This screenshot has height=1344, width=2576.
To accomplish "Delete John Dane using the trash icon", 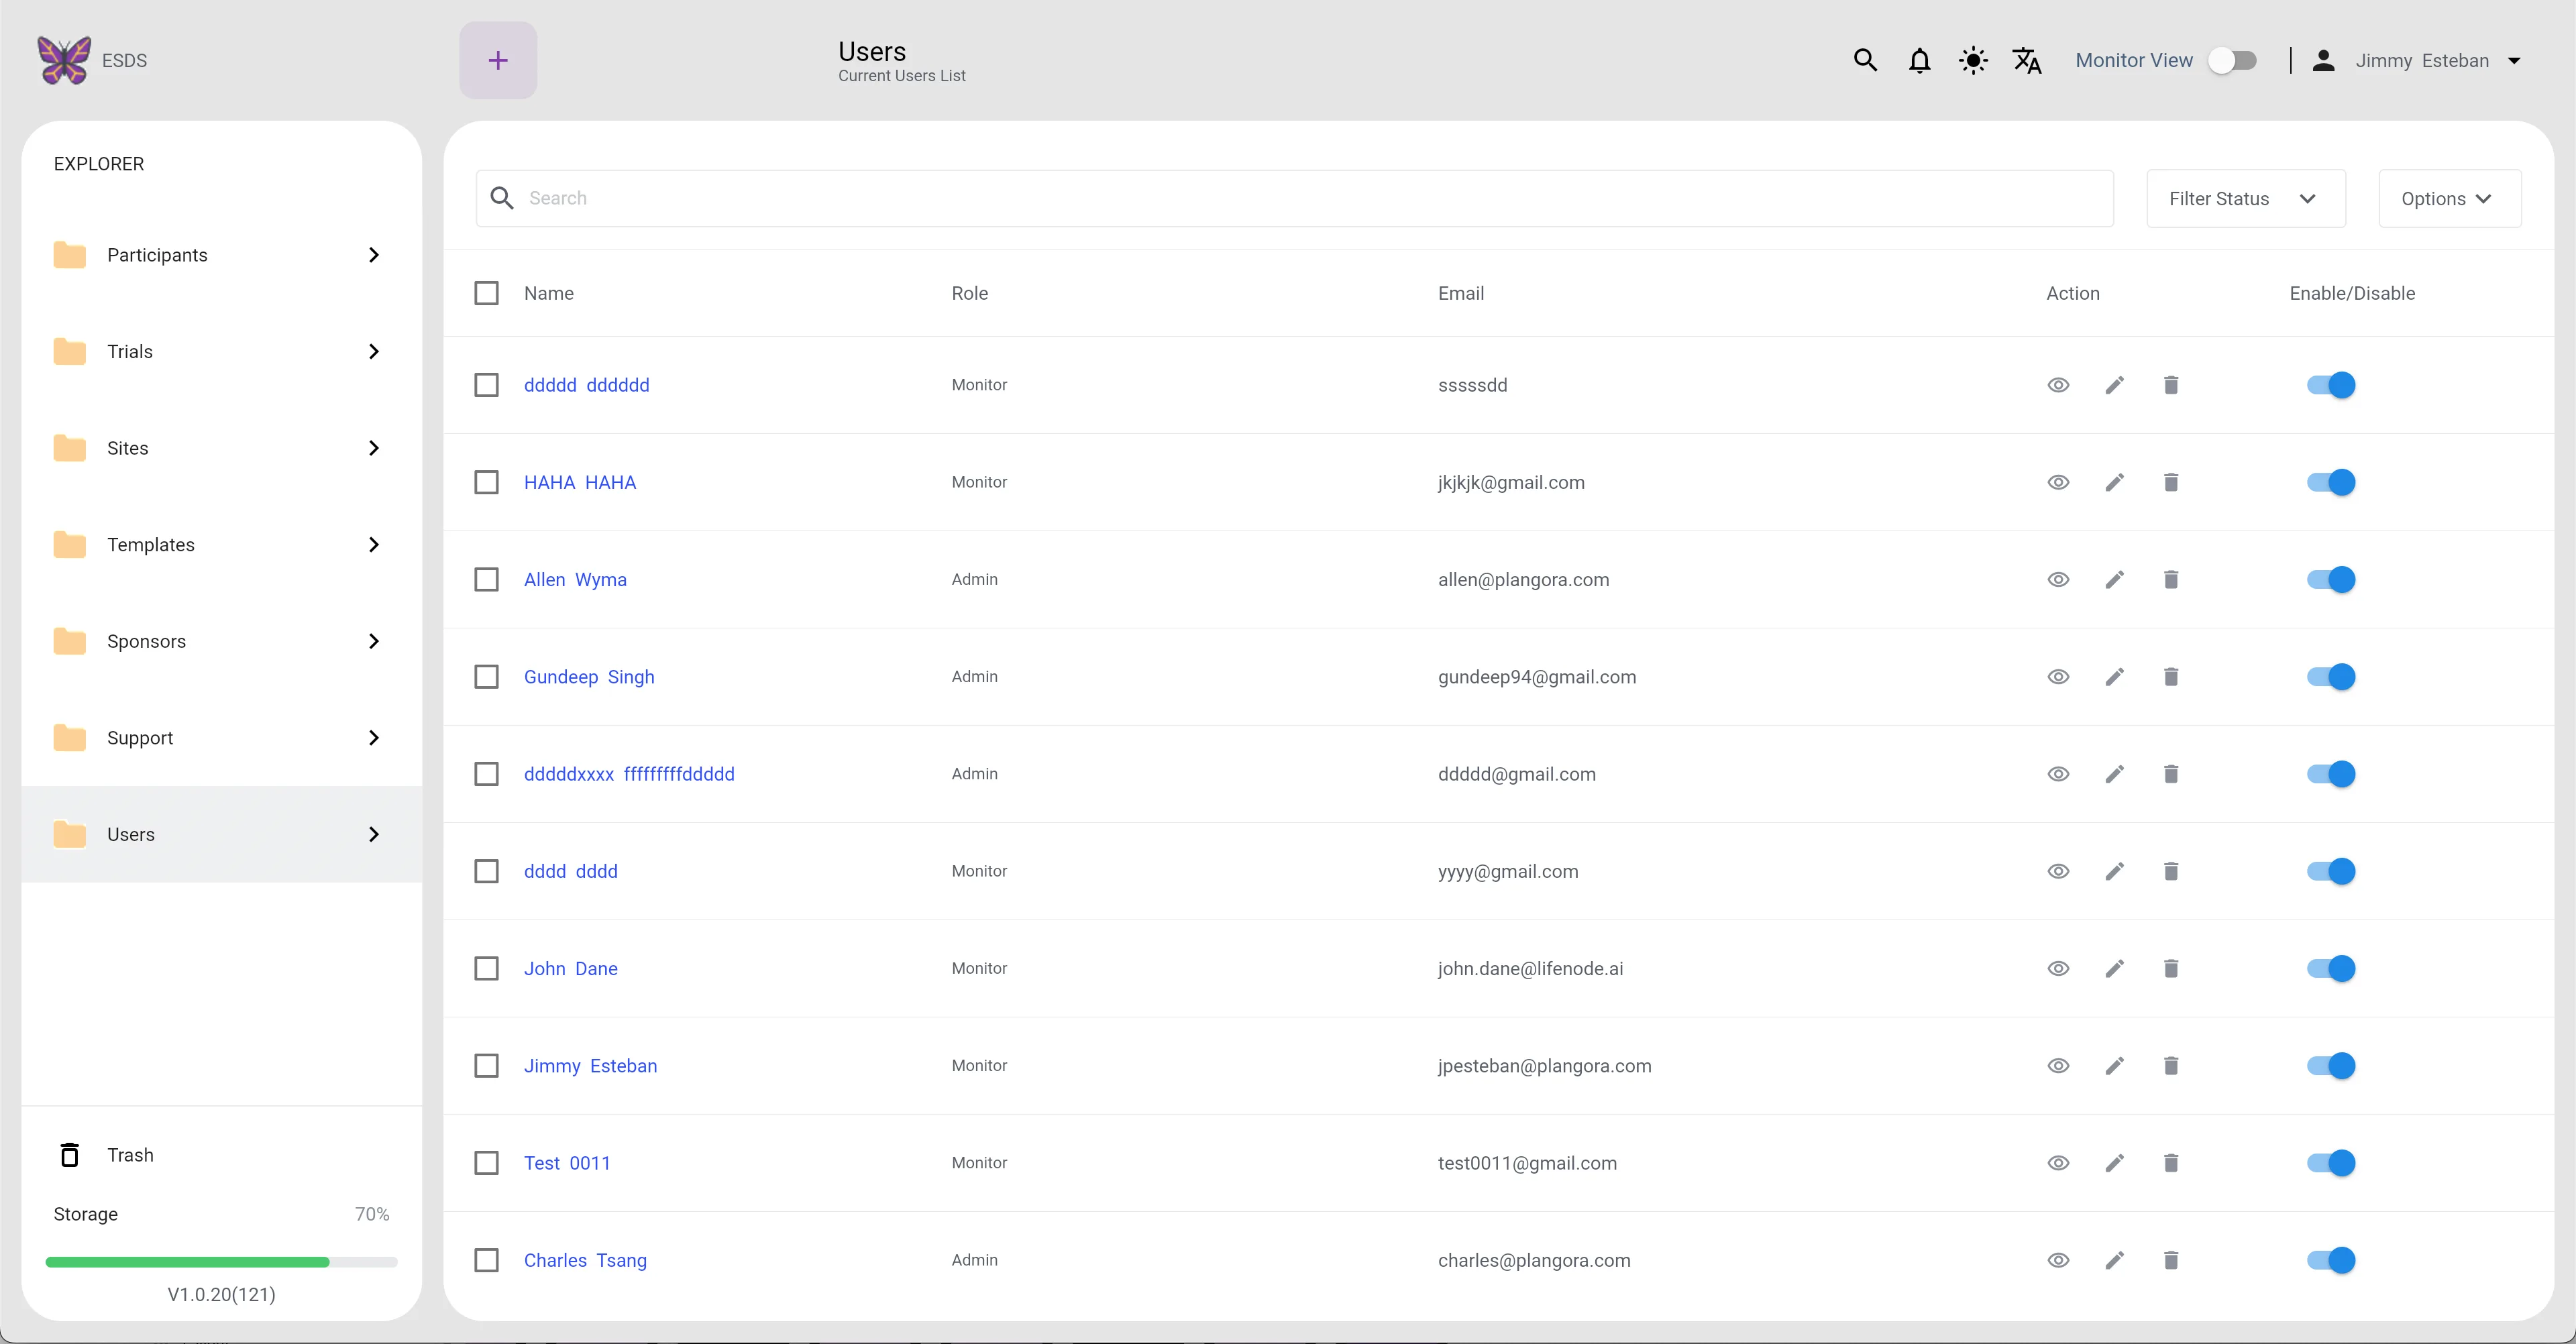I will pos(2171,969).
